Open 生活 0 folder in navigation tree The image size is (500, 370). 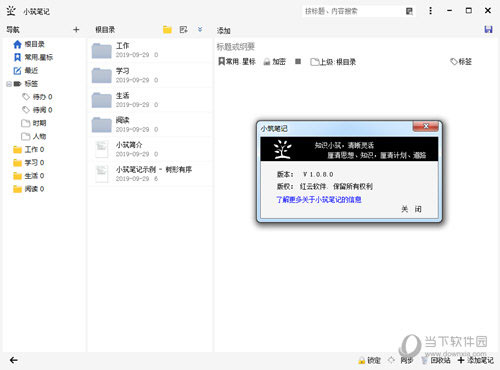[28, 176]
